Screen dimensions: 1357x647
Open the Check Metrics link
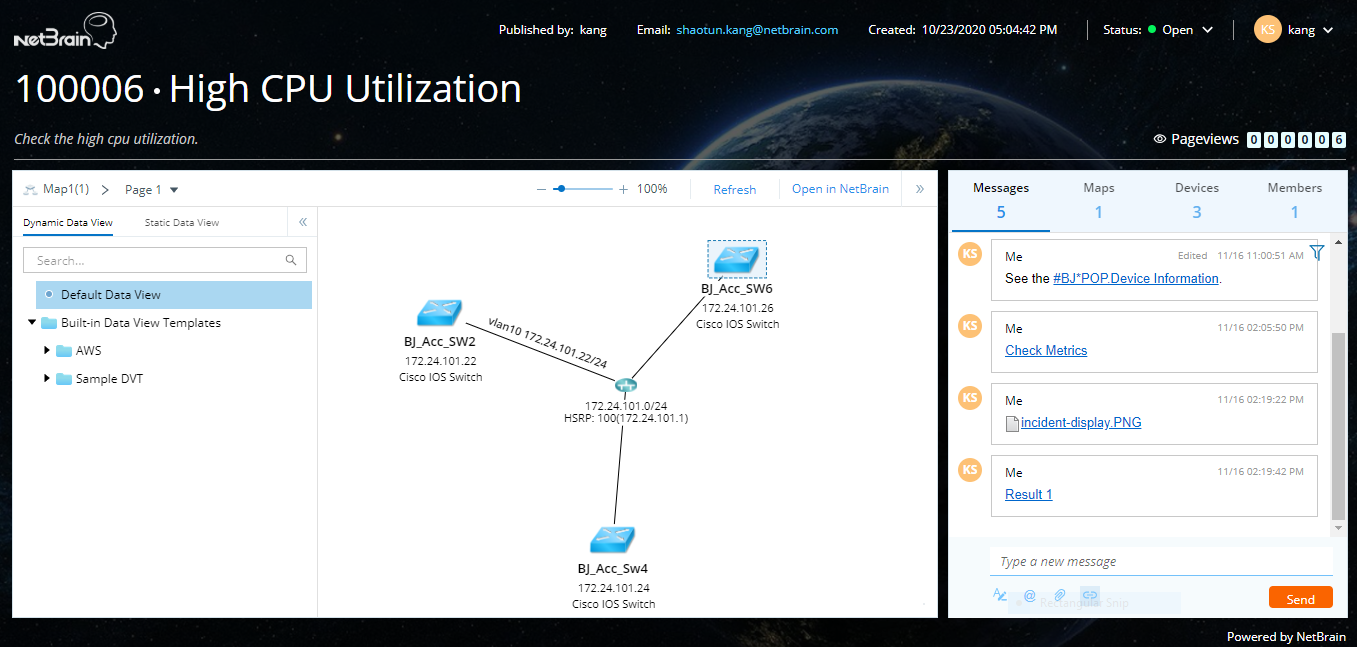(1046, 351)
